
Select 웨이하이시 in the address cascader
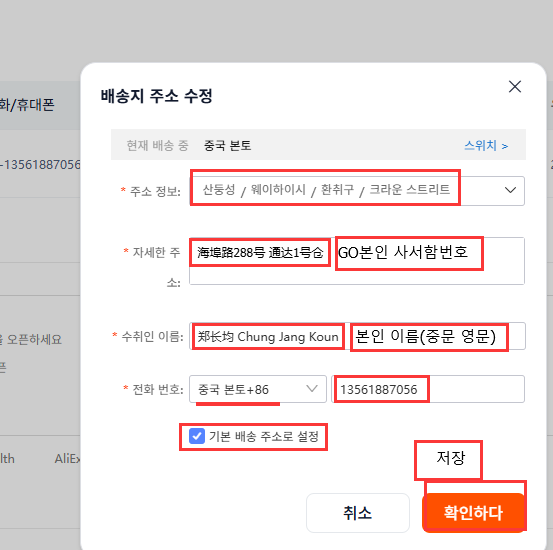(x=278, y=190)
